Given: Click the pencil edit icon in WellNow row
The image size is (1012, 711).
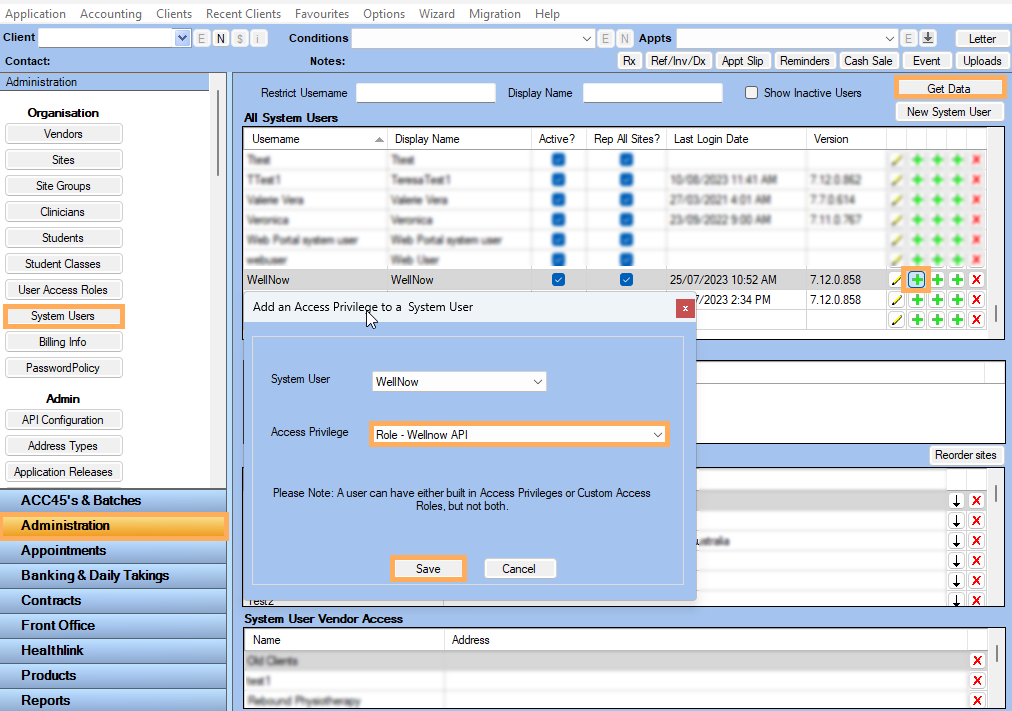Looking at the screenshot, I should point(896,280).
